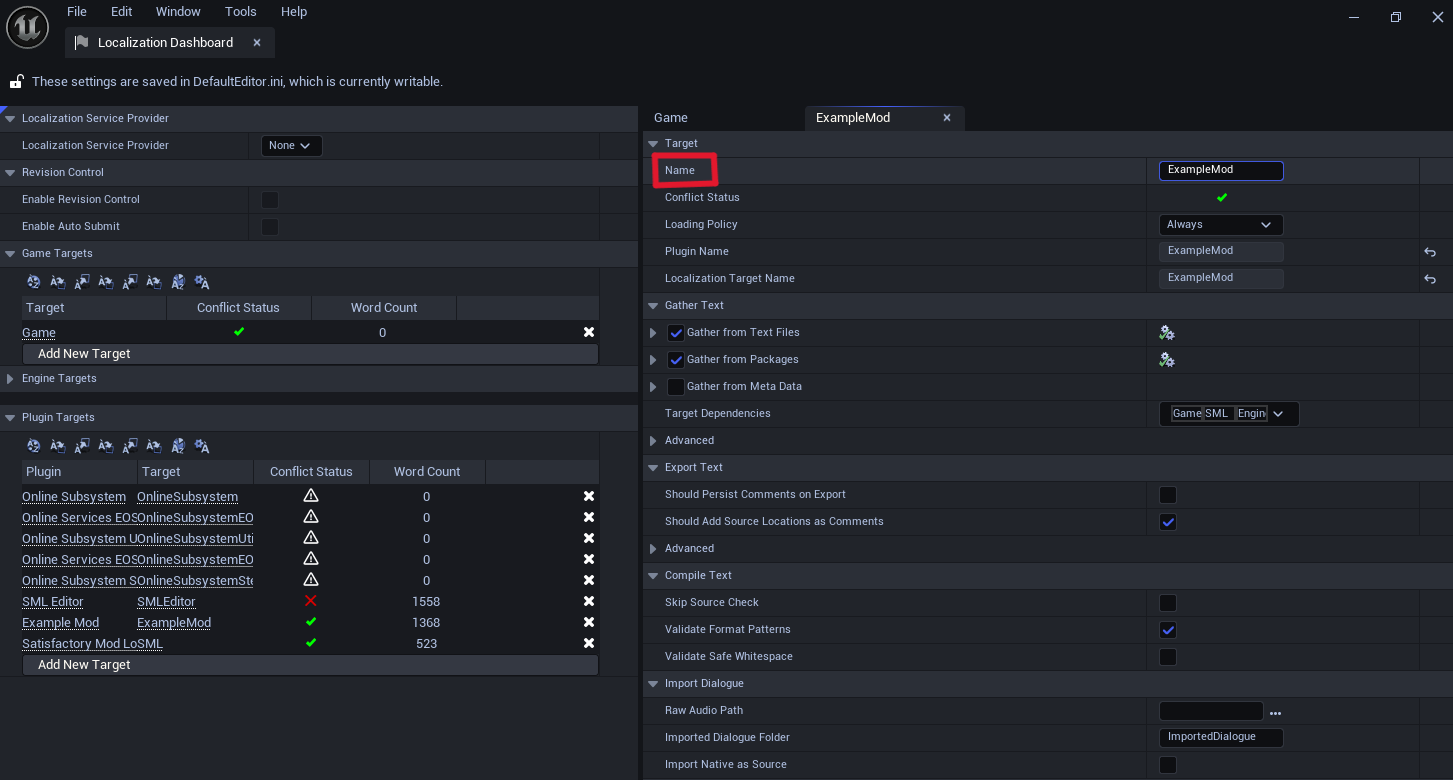
Task: Check Import Native as Source
Action: coord(1168,765)
